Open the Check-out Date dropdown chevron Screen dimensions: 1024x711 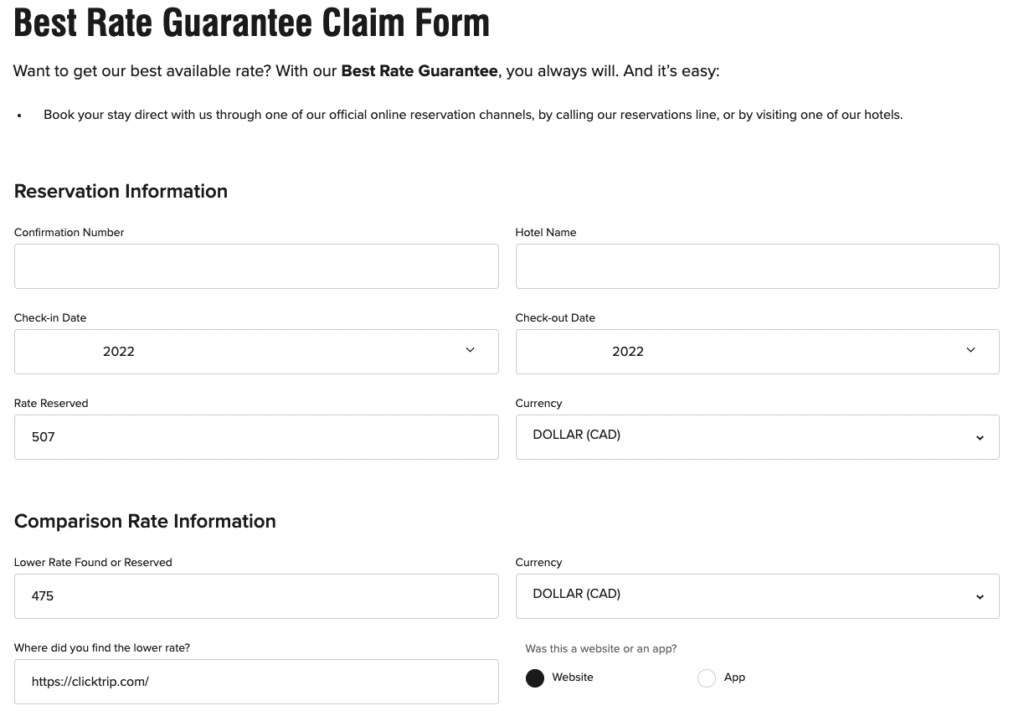point(969,351)
